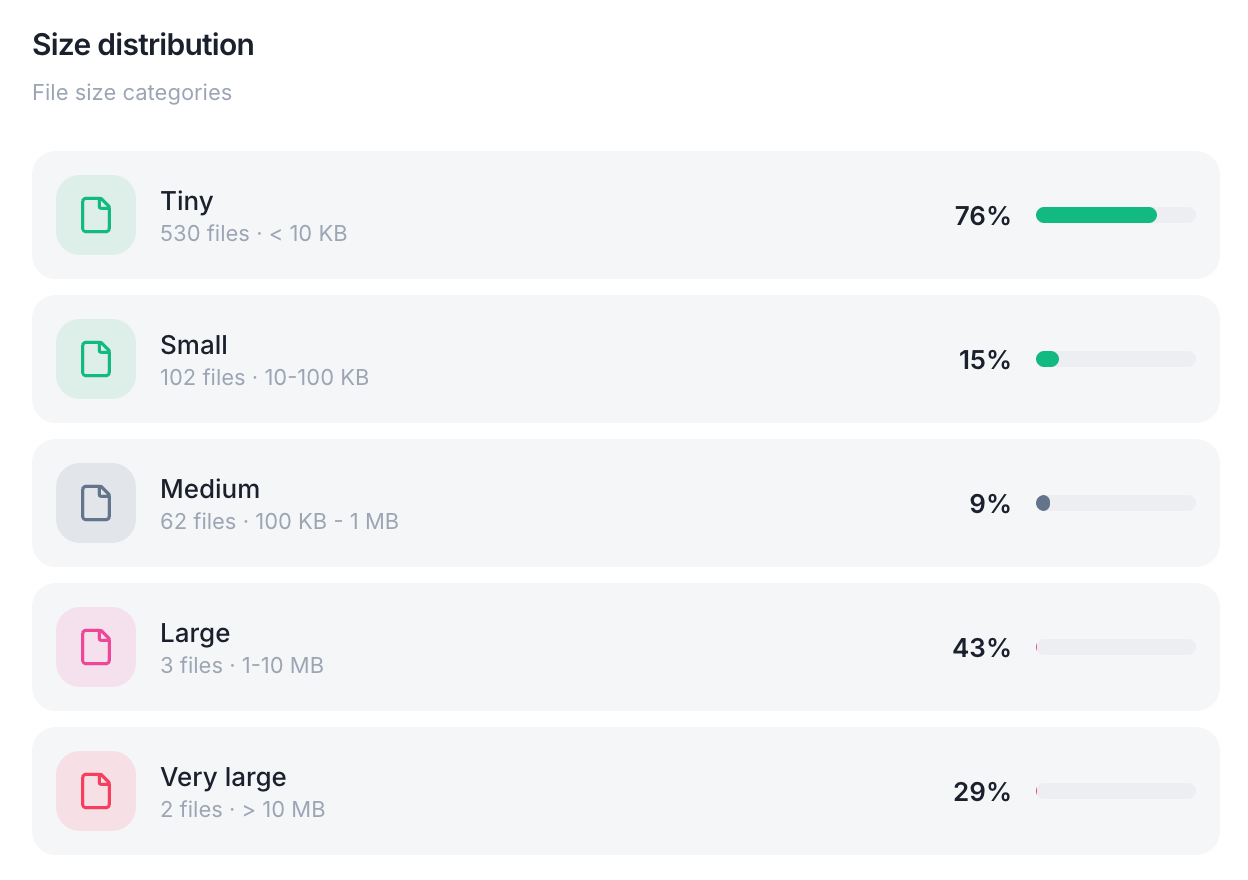1248x880 pixels.
Task: Select the Medium category label
Action: (210, 489)
